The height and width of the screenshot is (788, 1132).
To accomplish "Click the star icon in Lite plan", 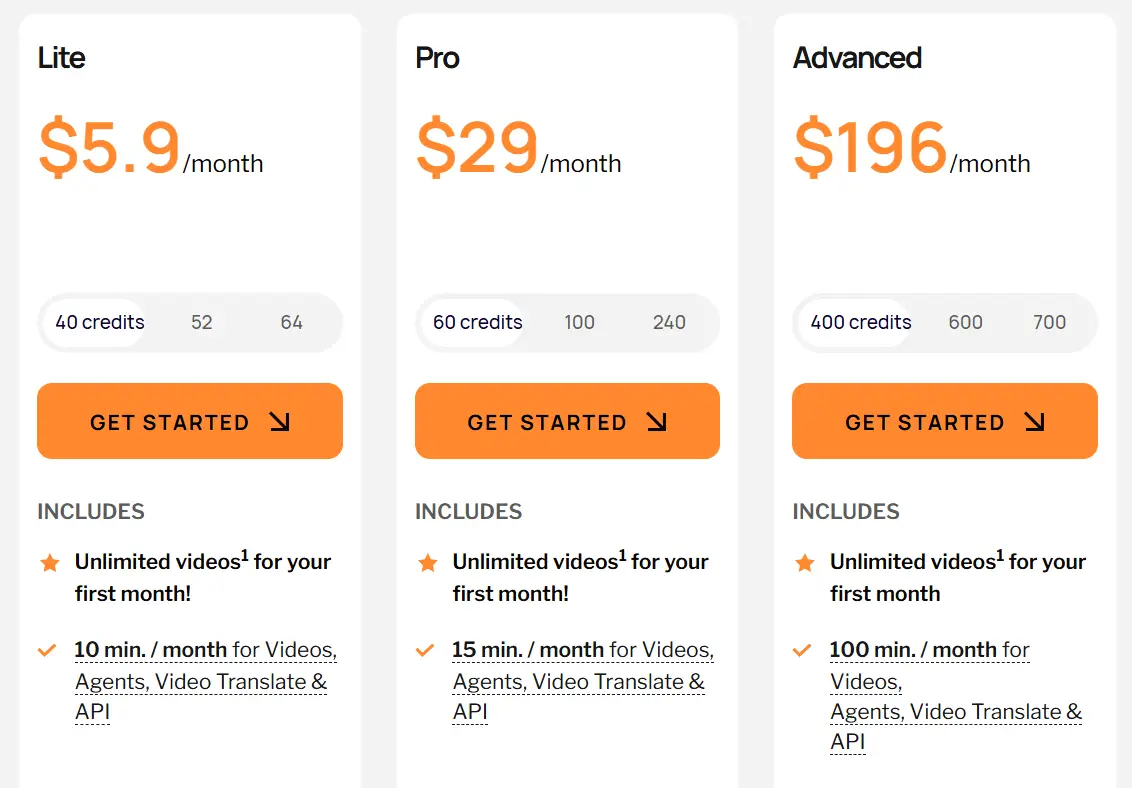I will [50, 563].
